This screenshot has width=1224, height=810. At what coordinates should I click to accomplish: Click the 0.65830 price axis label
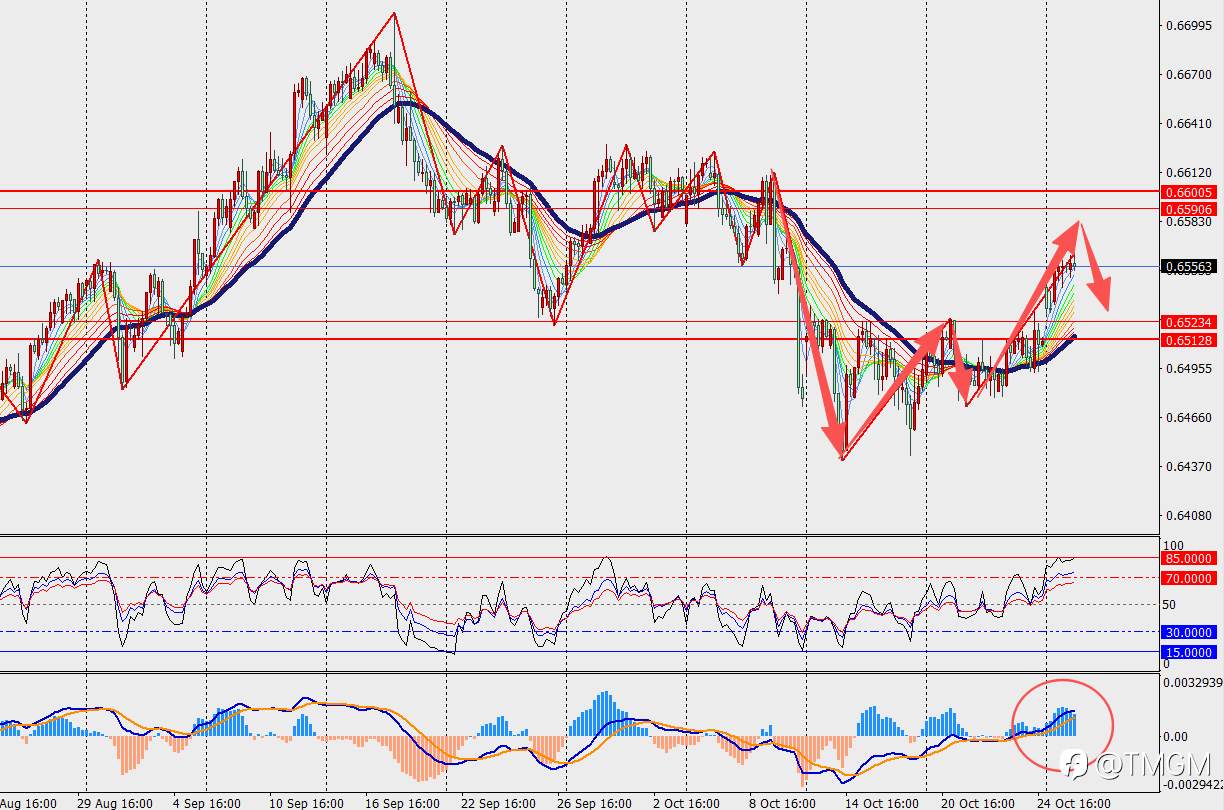click(1190, 221)
